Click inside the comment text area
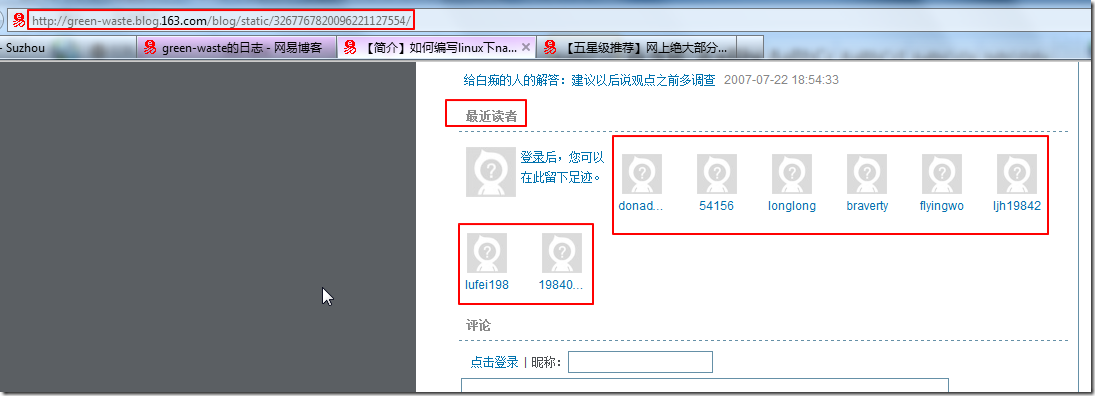Screen dimensions: 1095x396 [705, 387]
